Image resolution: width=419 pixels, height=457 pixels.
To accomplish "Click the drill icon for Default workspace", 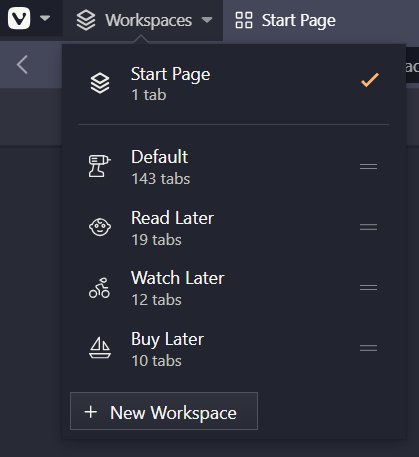I will pos(100,166).
